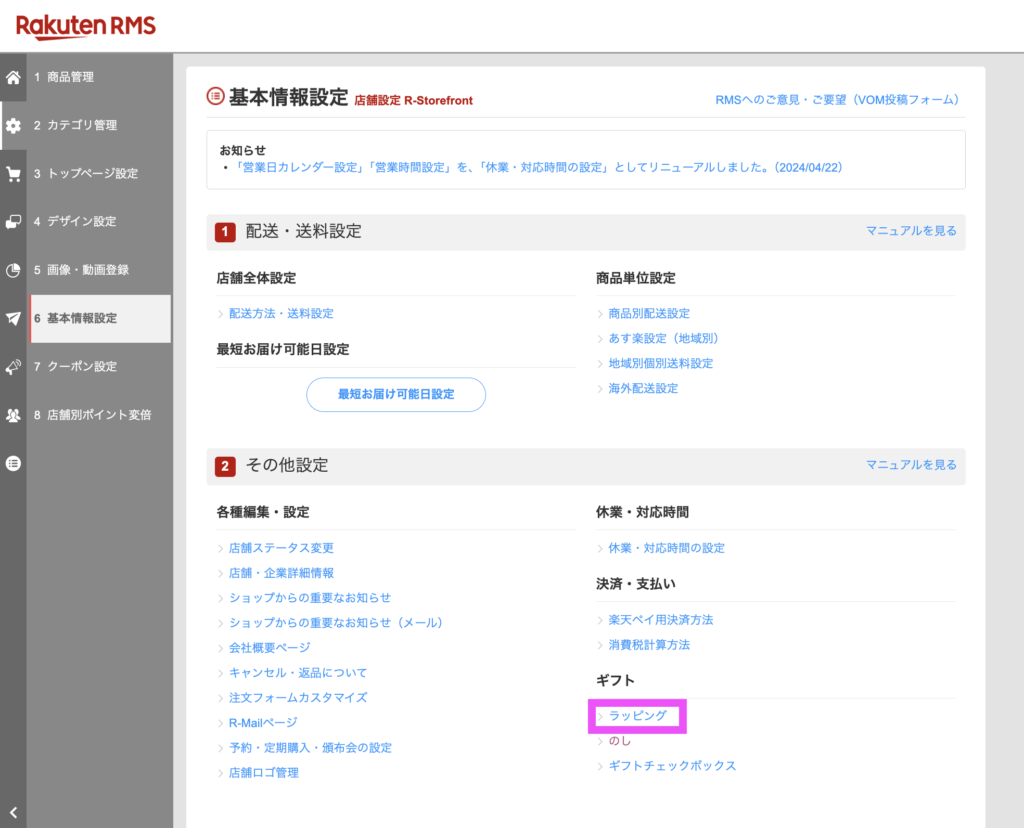
Task: Open ショップからの重要なお知らせ（メール） link
Action: click(x=336, y=622)
